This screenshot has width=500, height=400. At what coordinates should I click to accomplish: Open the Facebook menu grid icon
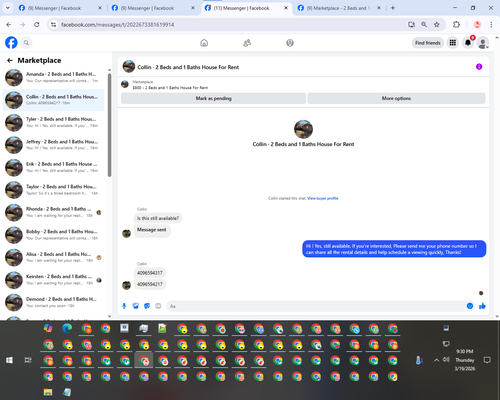pos(452,43)
